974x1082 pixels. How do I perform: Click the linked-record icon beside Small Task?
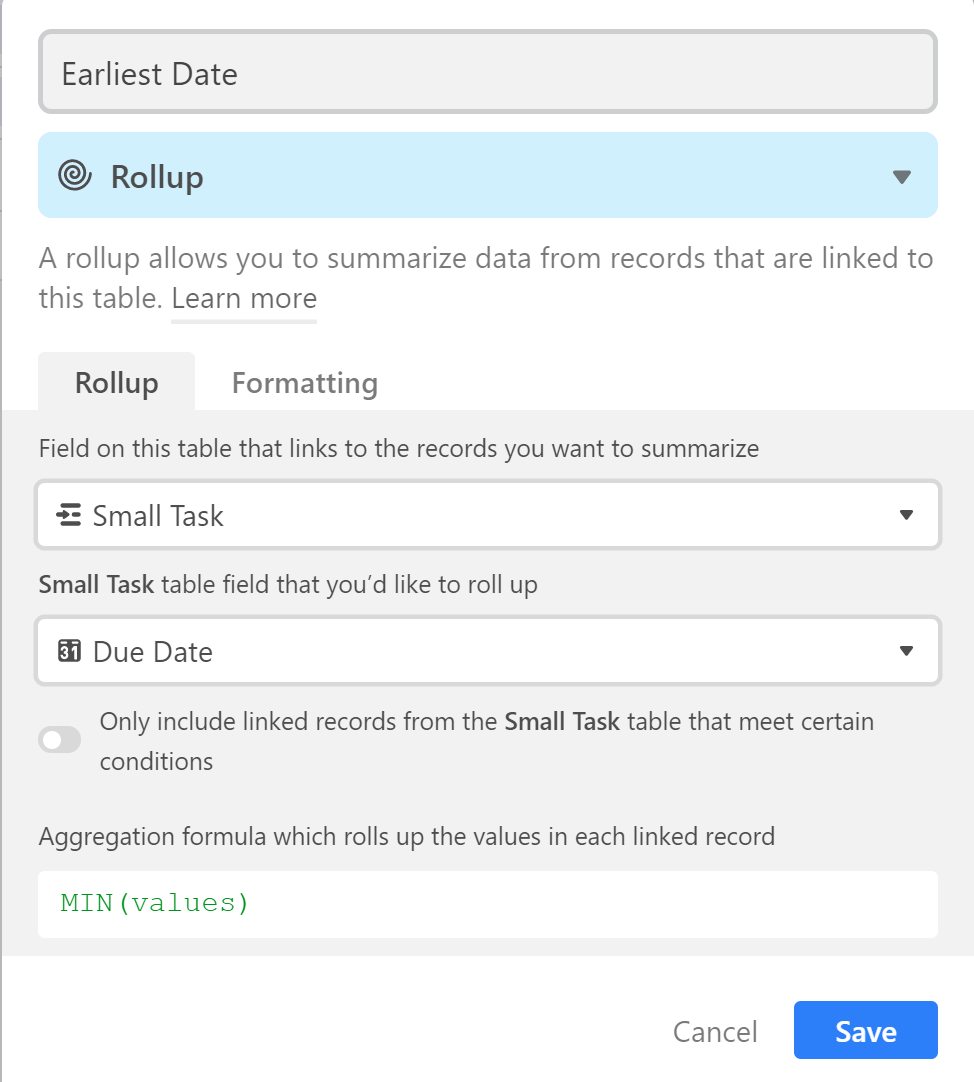point(69,515)
